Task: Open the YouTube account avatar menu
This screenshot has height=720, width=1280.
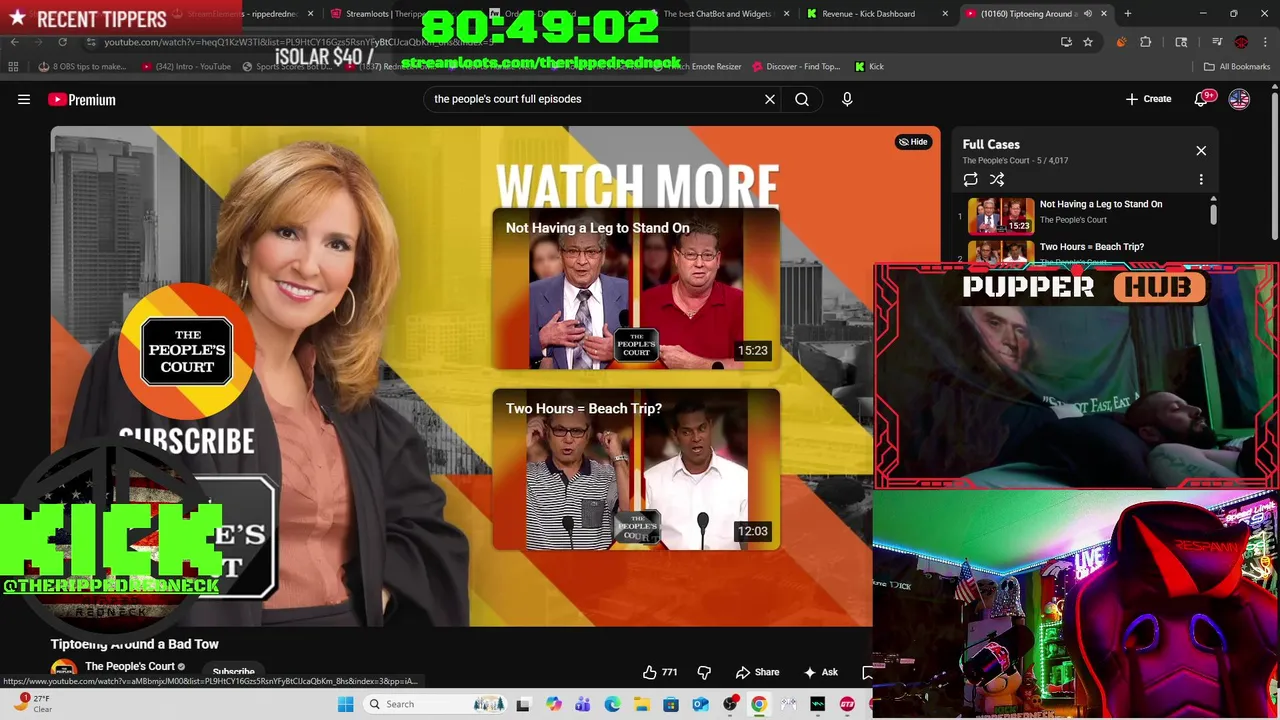Action: tap(1239, 99)
